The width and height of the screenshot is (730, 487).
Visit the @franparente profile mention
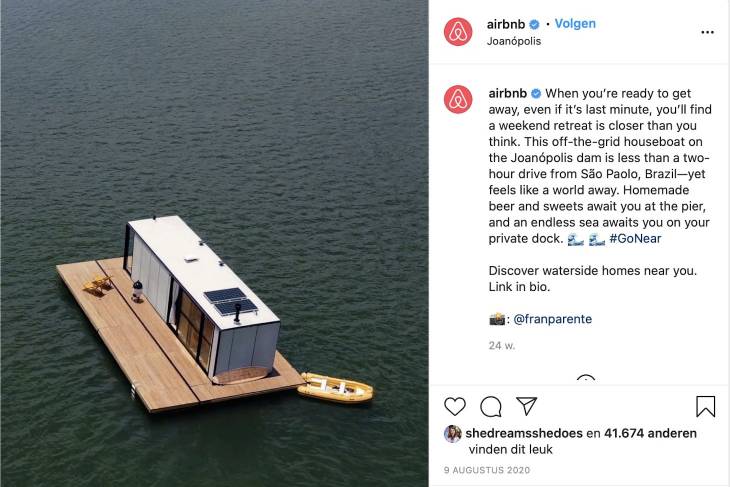click(x=552, y=319)
